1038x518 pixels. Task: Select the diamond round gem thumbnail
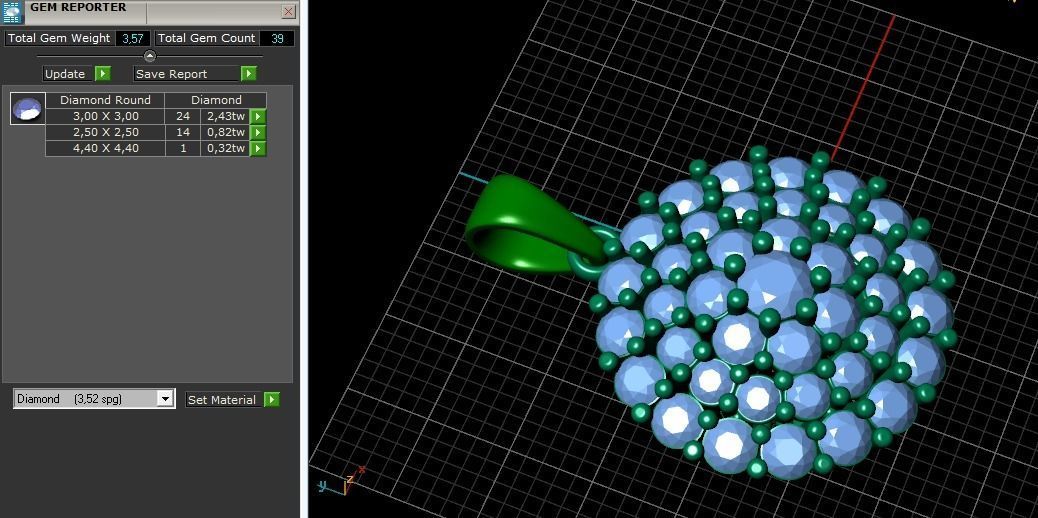[28, 109]
